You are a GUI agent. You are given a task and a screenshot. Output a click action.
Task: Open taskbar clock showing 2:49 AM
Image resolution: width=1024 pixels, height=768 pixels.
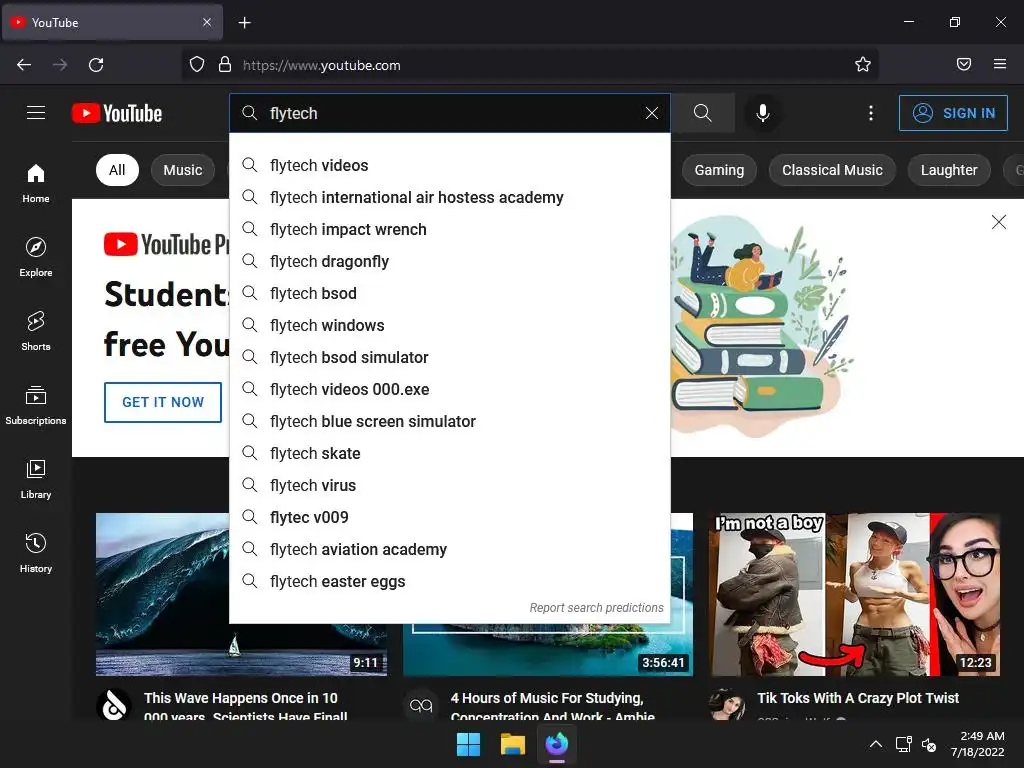click(978, 744)
